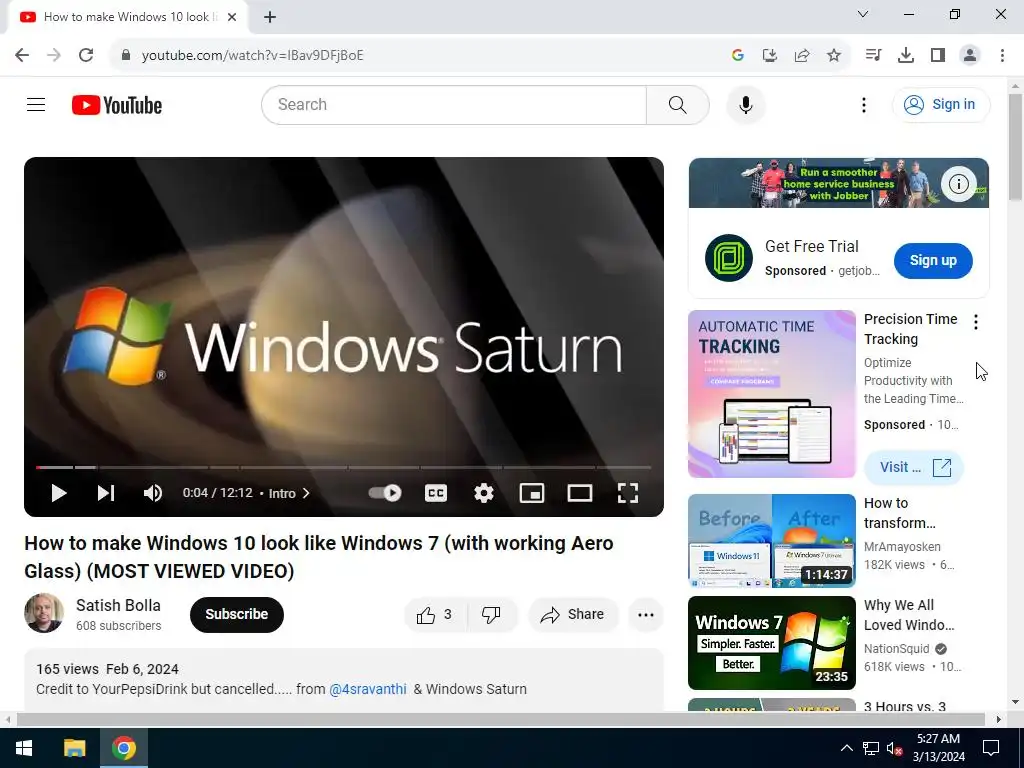This screenshot has width=1024, height=768.
Task: Turn on closed captions
Action: click(436, 493)
